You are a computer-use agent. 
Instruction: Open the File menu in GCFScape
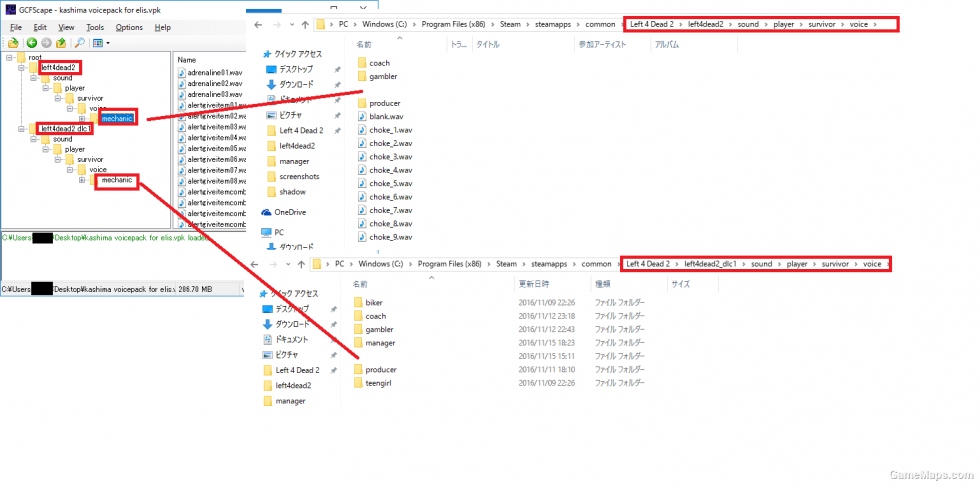point(16,28)
